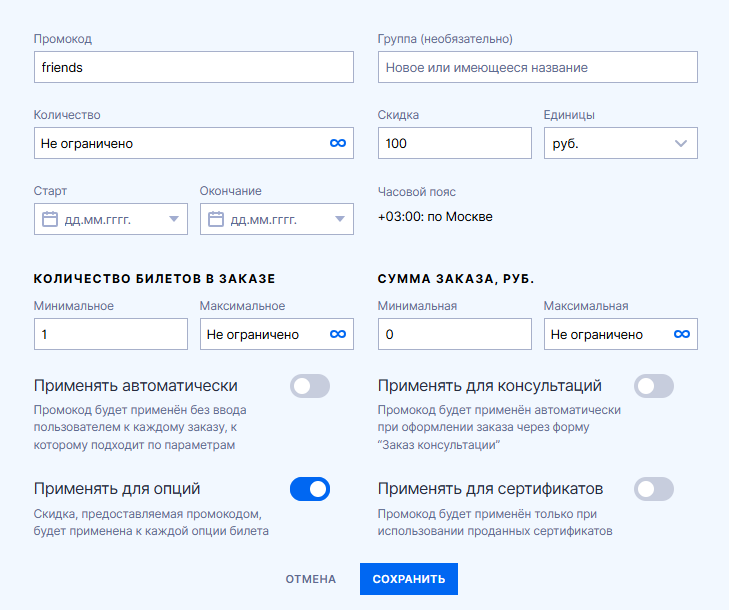Click the infinity icon in Количество field
Viewport: 729px width, 610px height.
[x=338, y=143]
